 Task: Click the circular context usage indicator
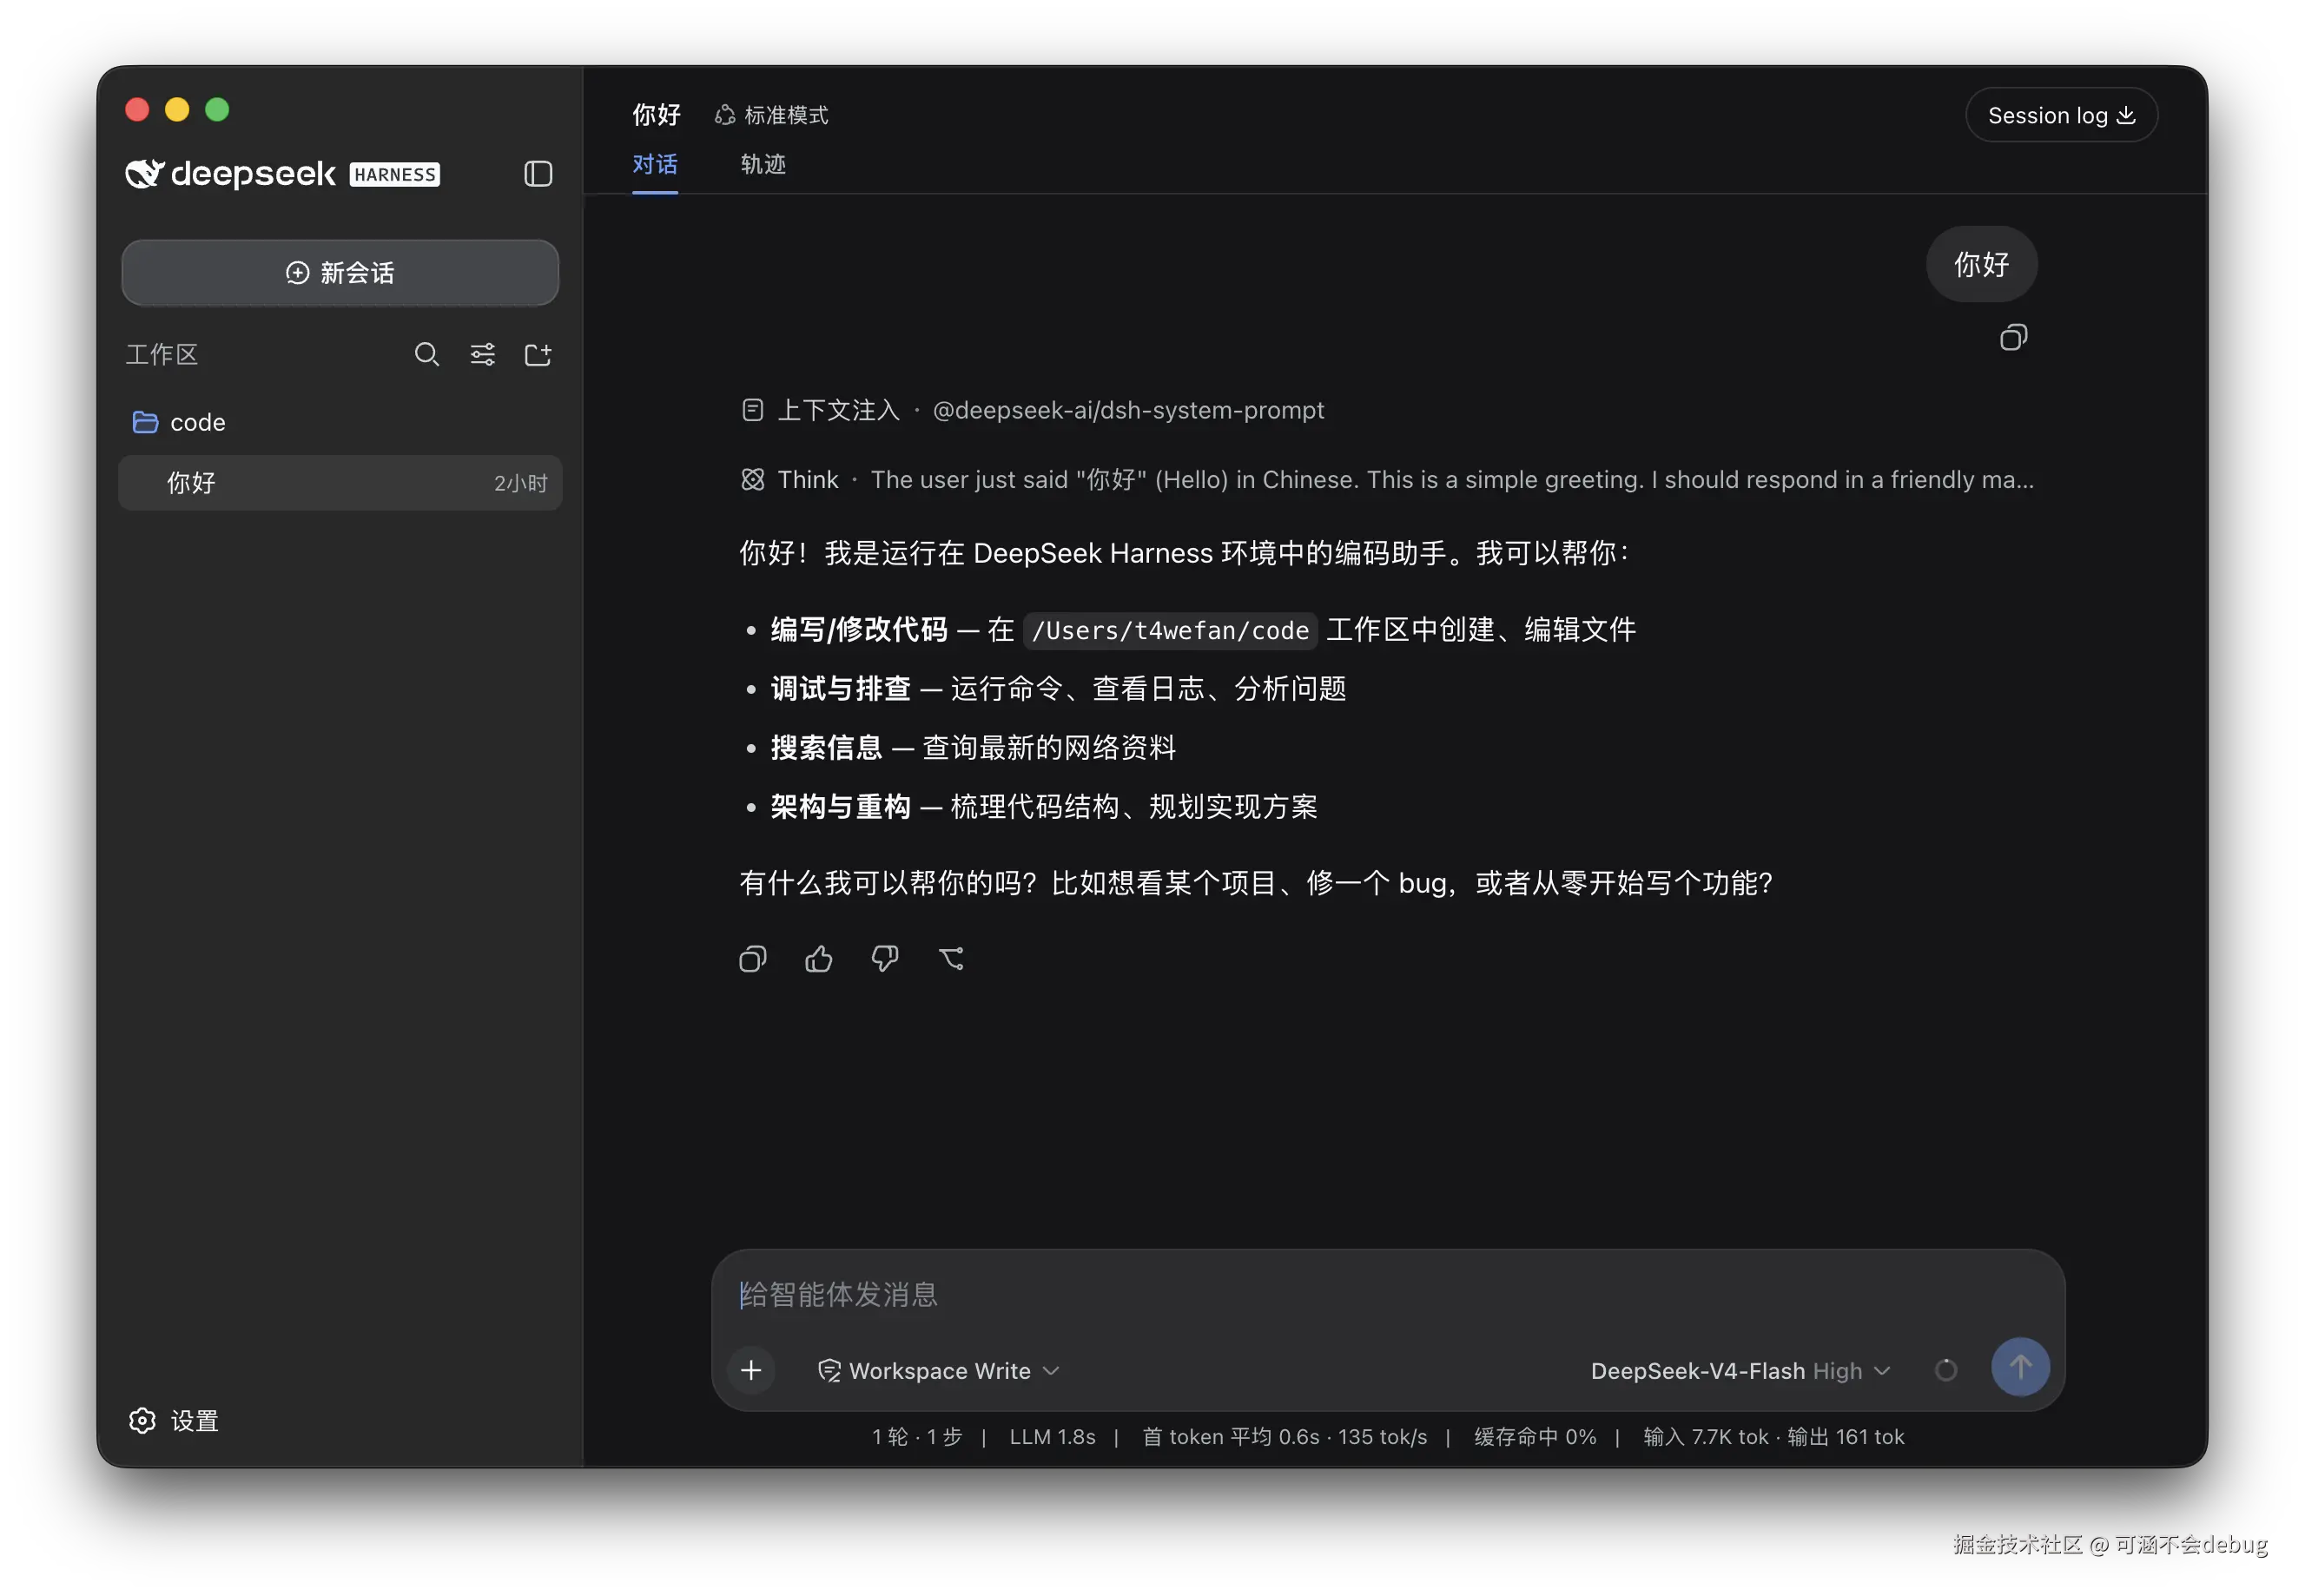click(1945, 1370)
